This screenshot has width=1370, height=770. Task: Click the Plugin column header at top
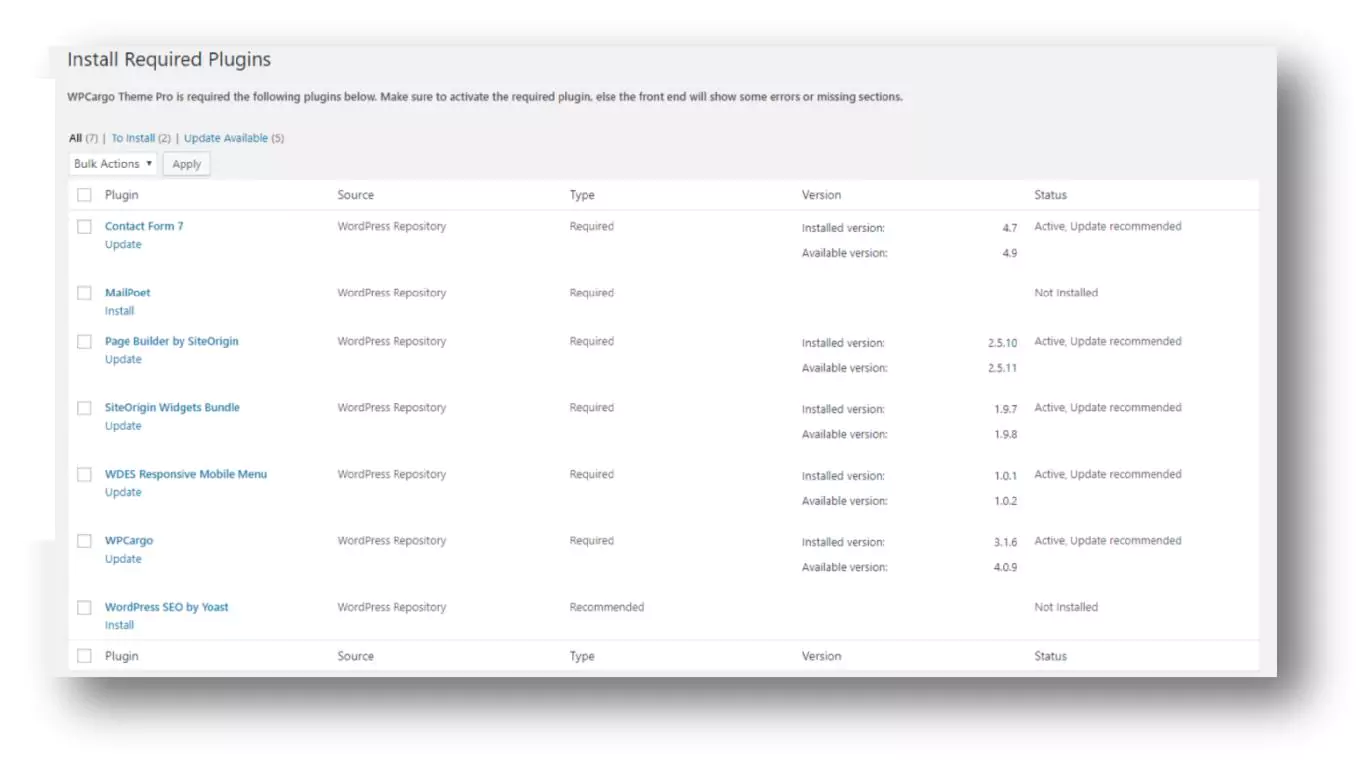pyautogui.click(x=122, y=195)
